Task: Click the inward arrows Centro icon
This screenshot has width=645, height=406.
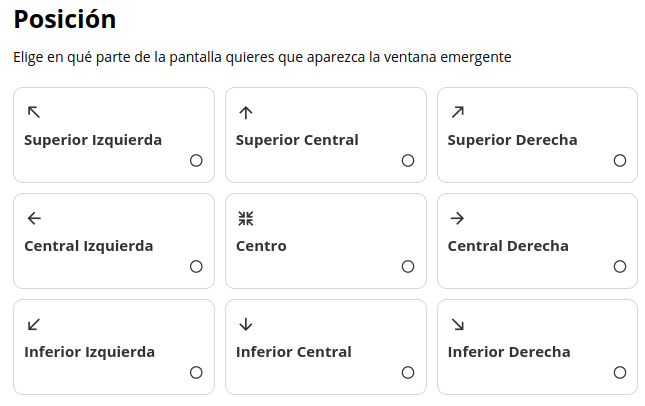Action: pyautogui.click(x=246, y=218)
